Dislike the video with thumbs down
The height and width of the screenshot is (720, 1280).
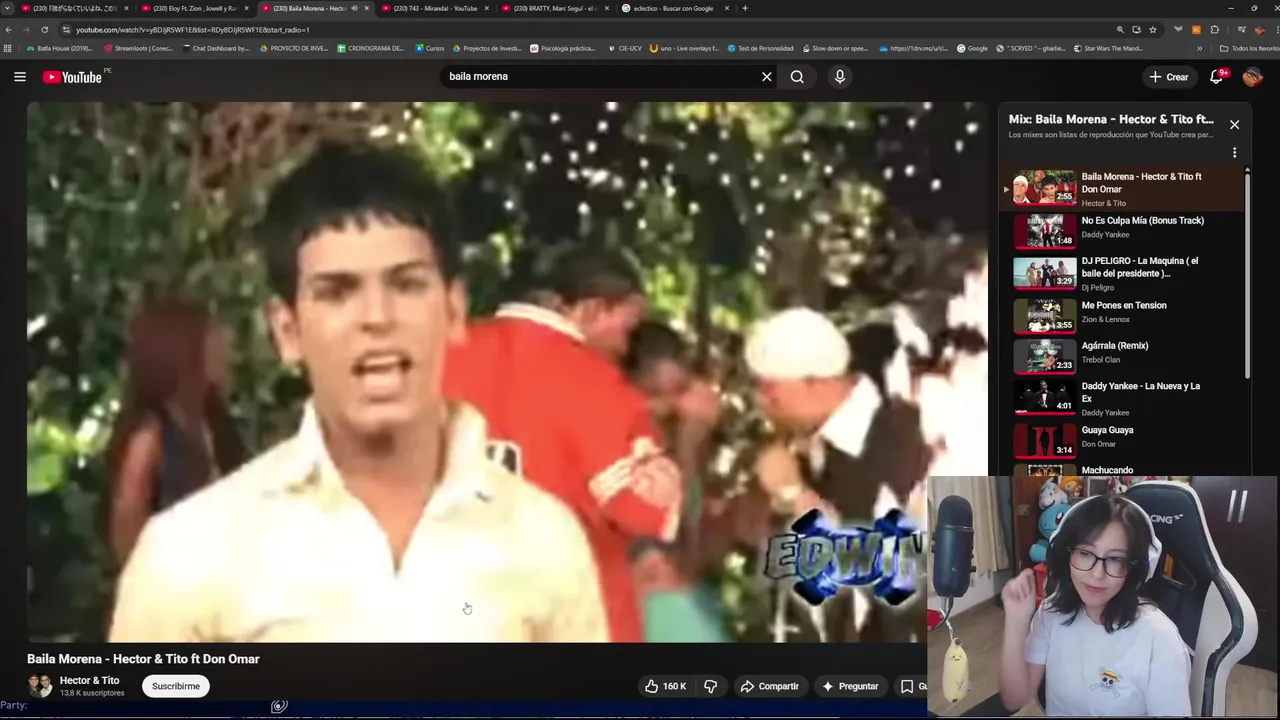[711, 686]
